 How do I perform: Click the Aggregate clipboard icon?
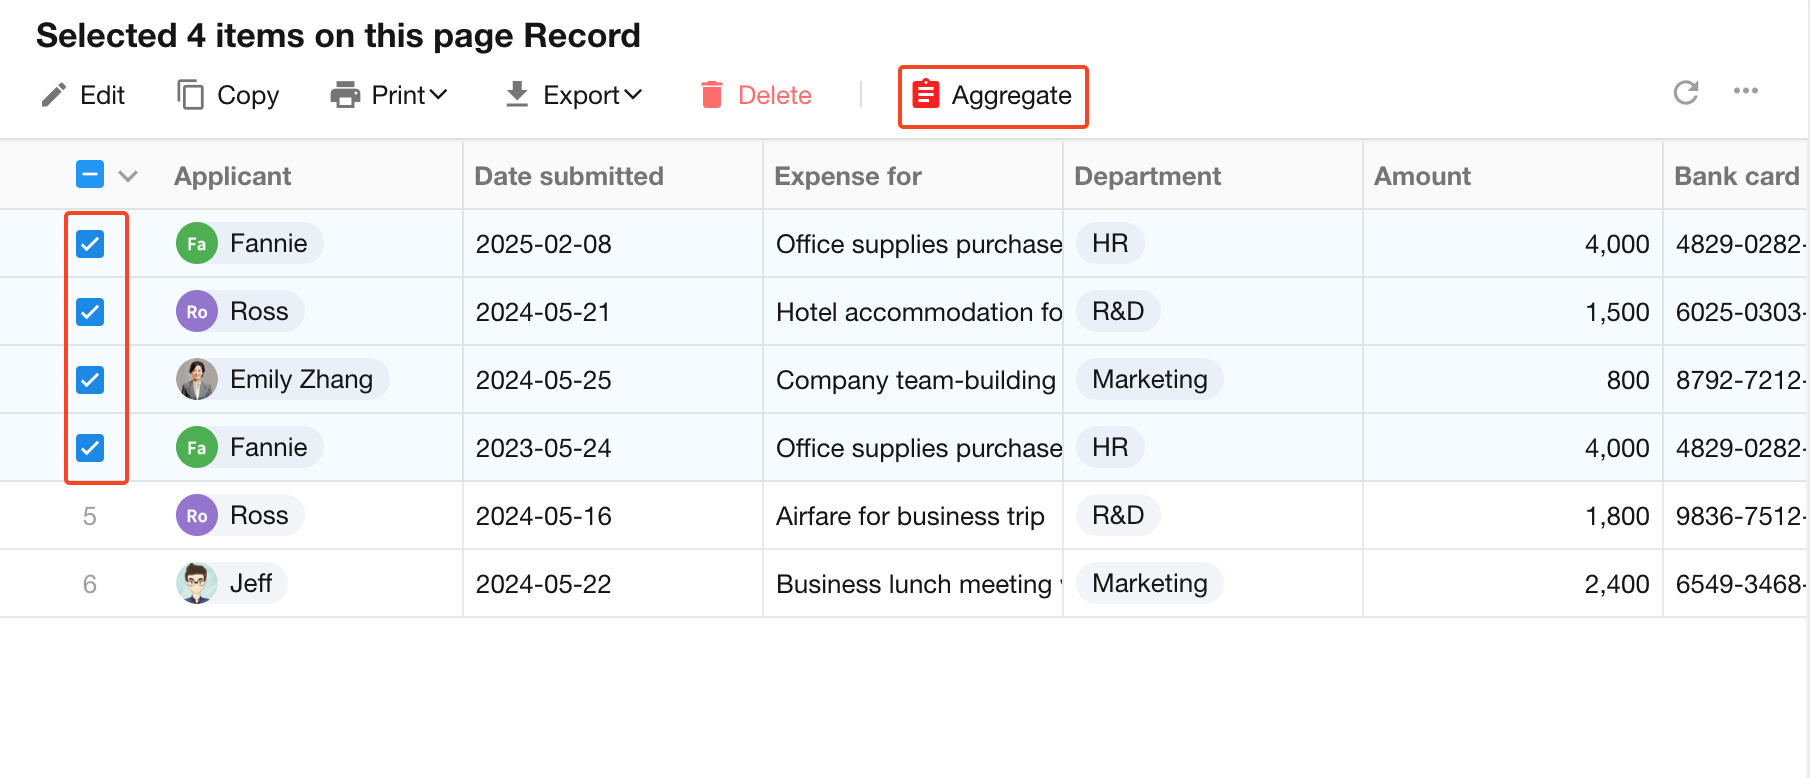point(926,94)
